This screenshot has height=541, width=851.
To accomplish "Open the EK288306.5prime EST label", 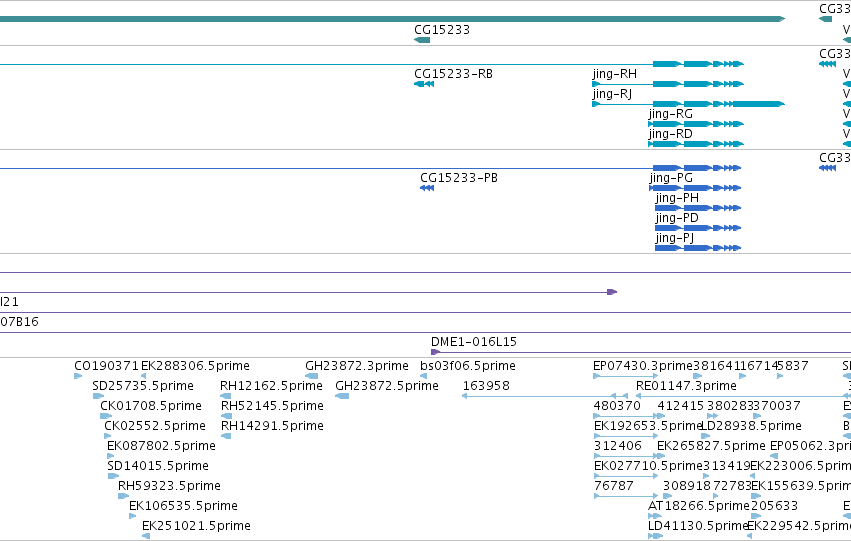I will click(195, 366).
